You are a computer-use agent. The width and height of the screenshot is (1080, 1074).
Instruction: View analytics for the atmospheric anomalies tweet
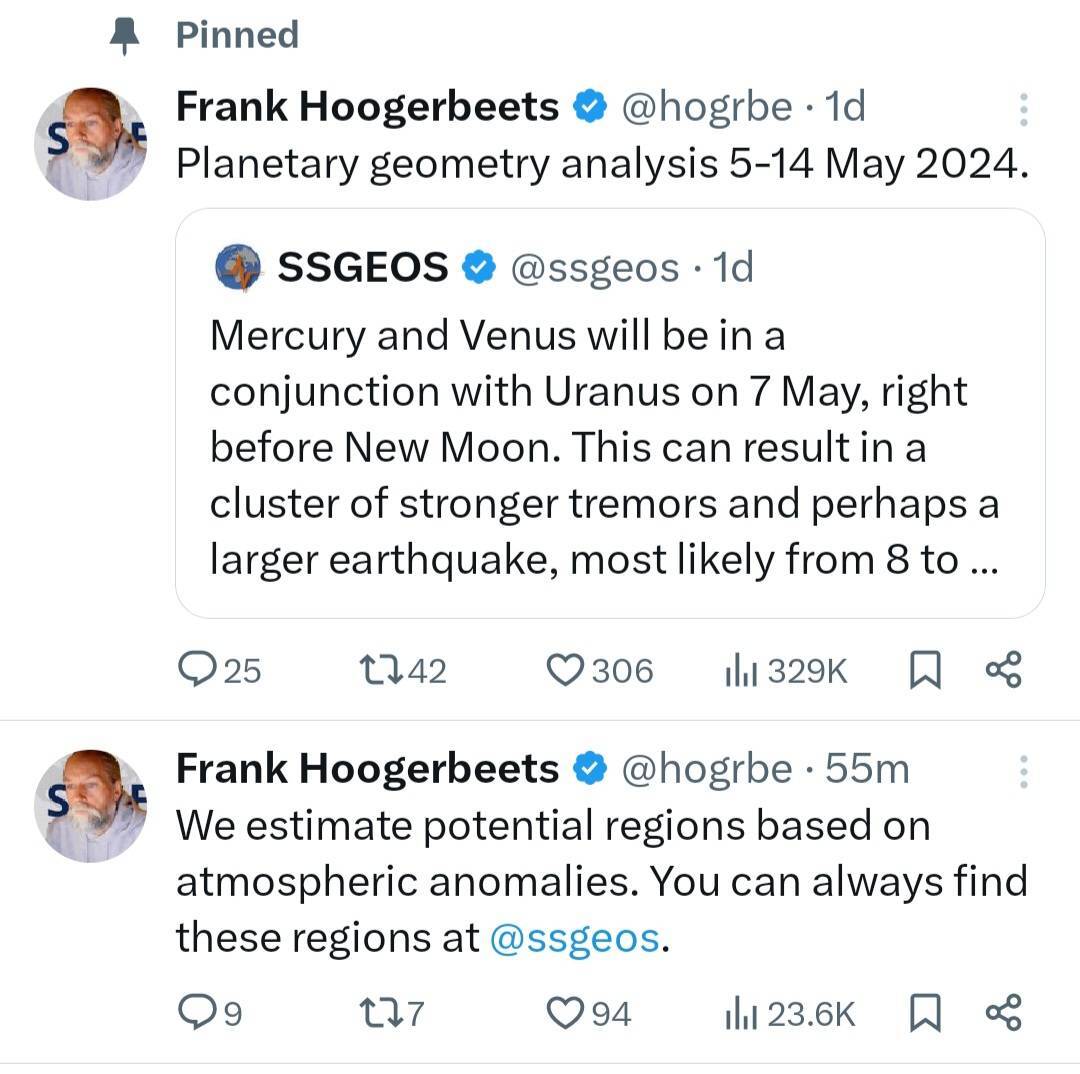(738, 1015)
